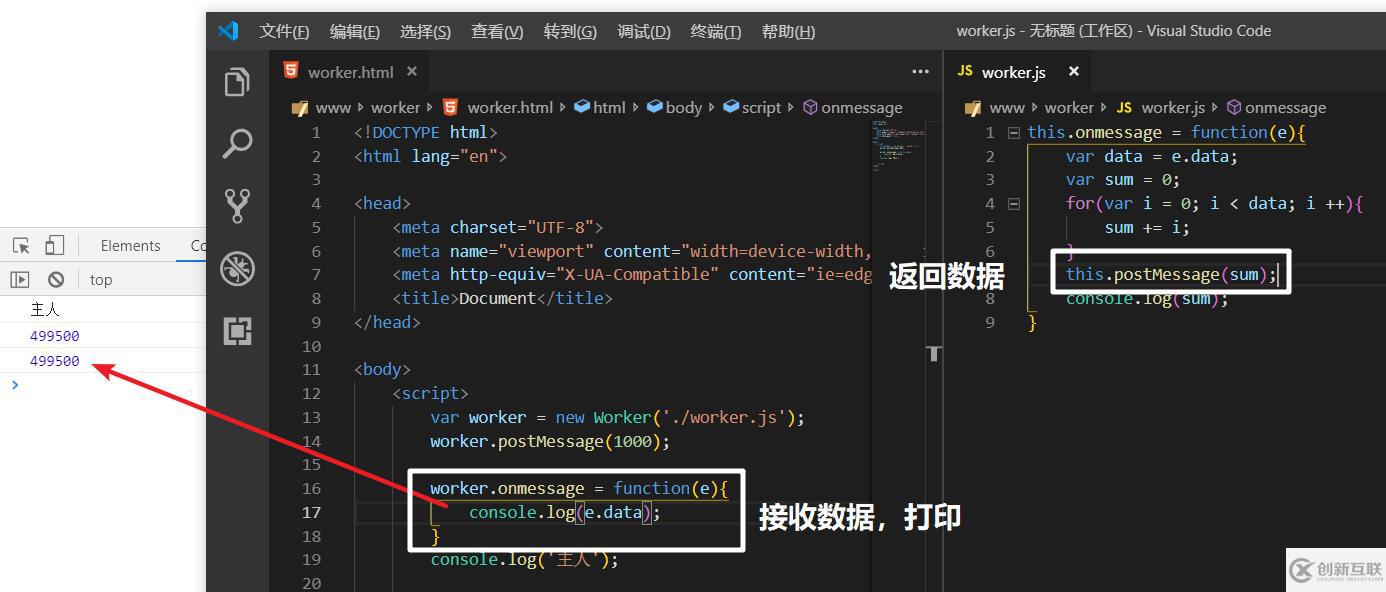The image size is (1386, 592).
Task: Click the minimap of worker.html editor
Action: (897, 145)
